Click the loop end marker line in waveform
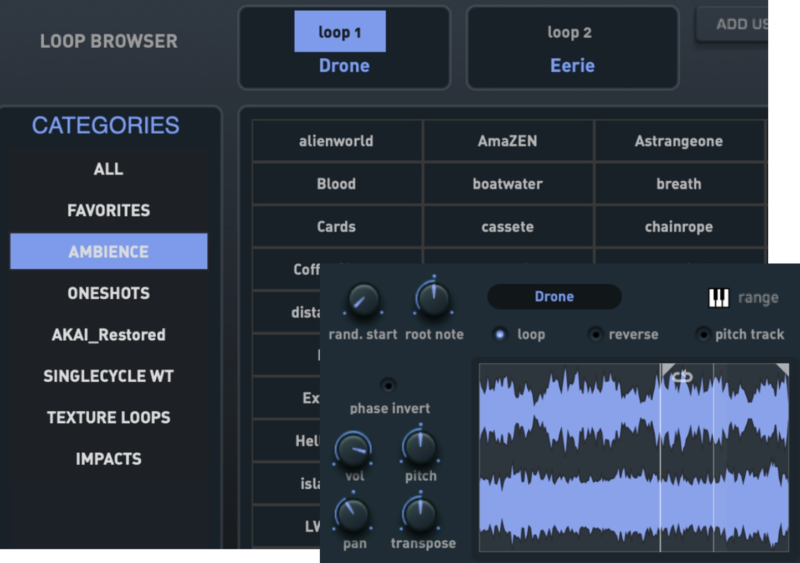Screen dimensions: 800x563 coord(713,458)
